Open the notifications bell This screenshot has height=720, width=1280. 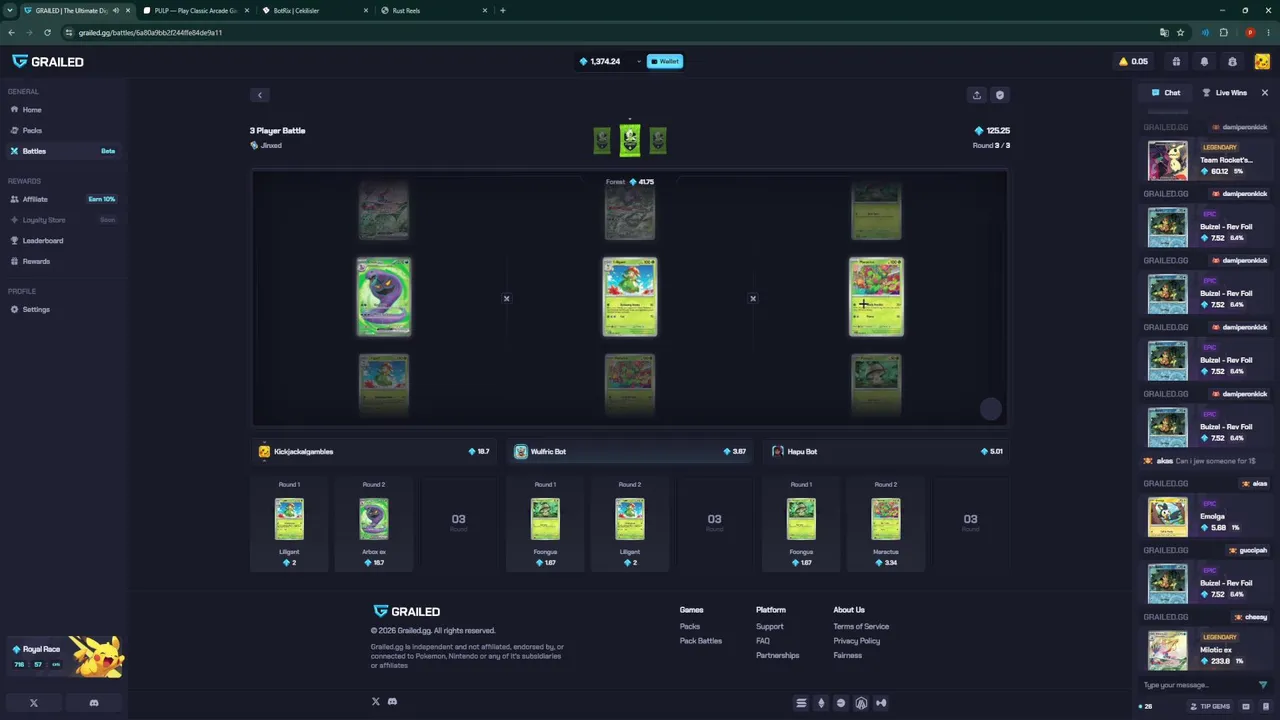(x=1204, y=62)
